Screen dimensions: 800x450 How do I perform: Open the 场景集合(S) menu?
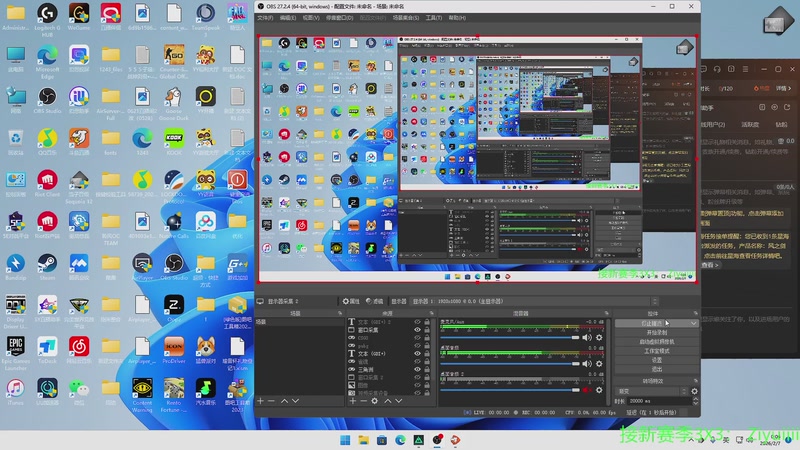point(406,18)
